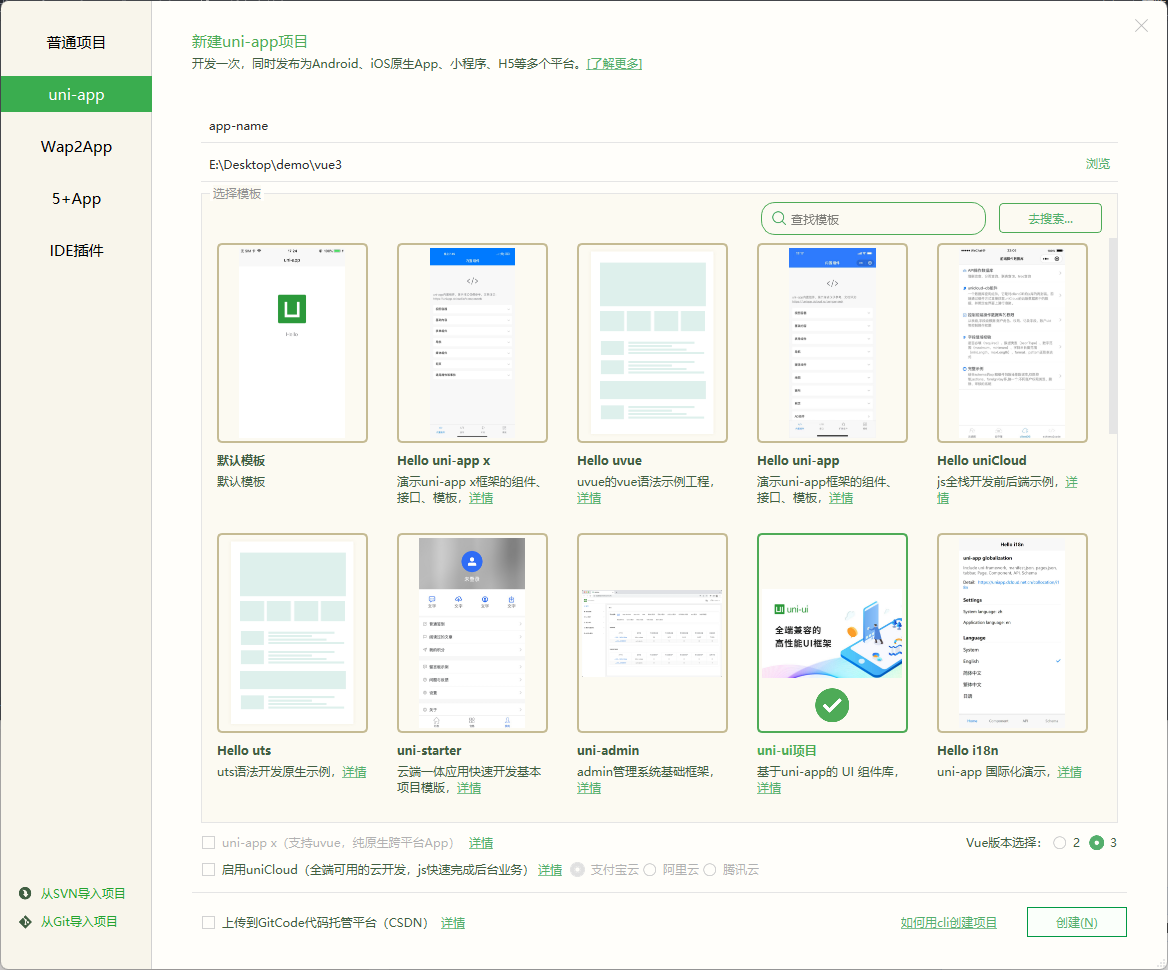Select the Hello i18n template
Viewport: 1168px width, 970px height.
coord(1012,633)
